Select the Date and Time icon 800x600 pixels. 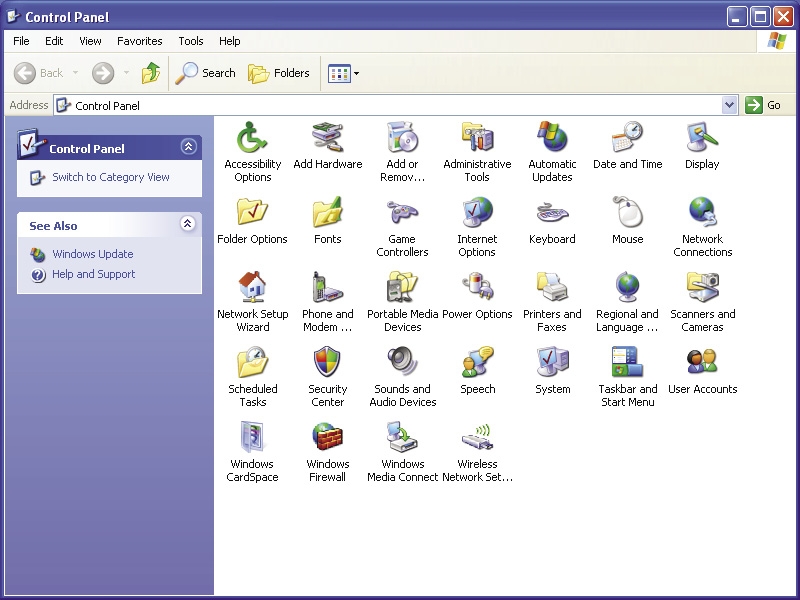pos(628,138)
